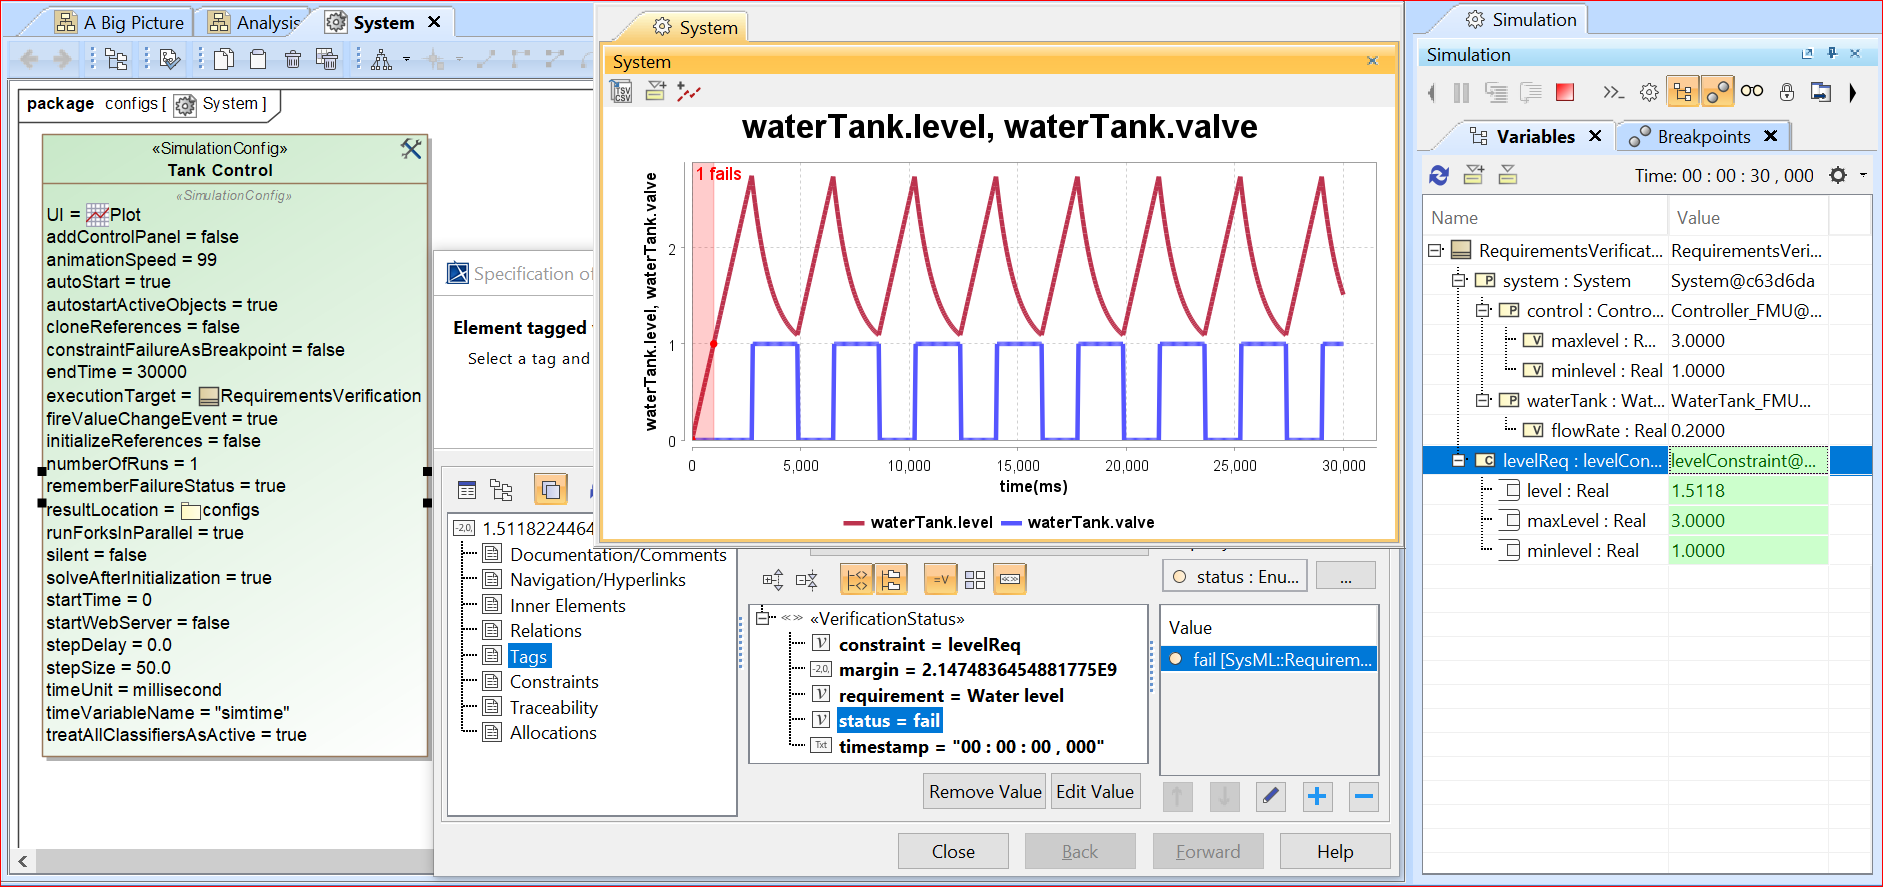Toggle the Breakpoints pane toolbar button

pos(1717,93)
